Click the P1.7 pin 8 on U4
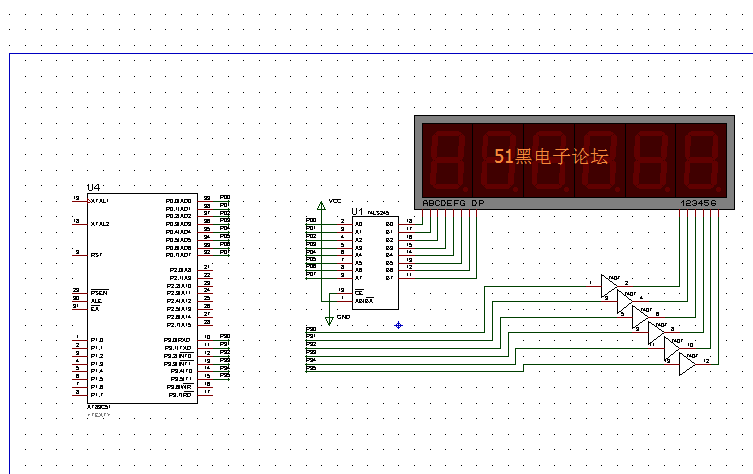 (80, 394)
